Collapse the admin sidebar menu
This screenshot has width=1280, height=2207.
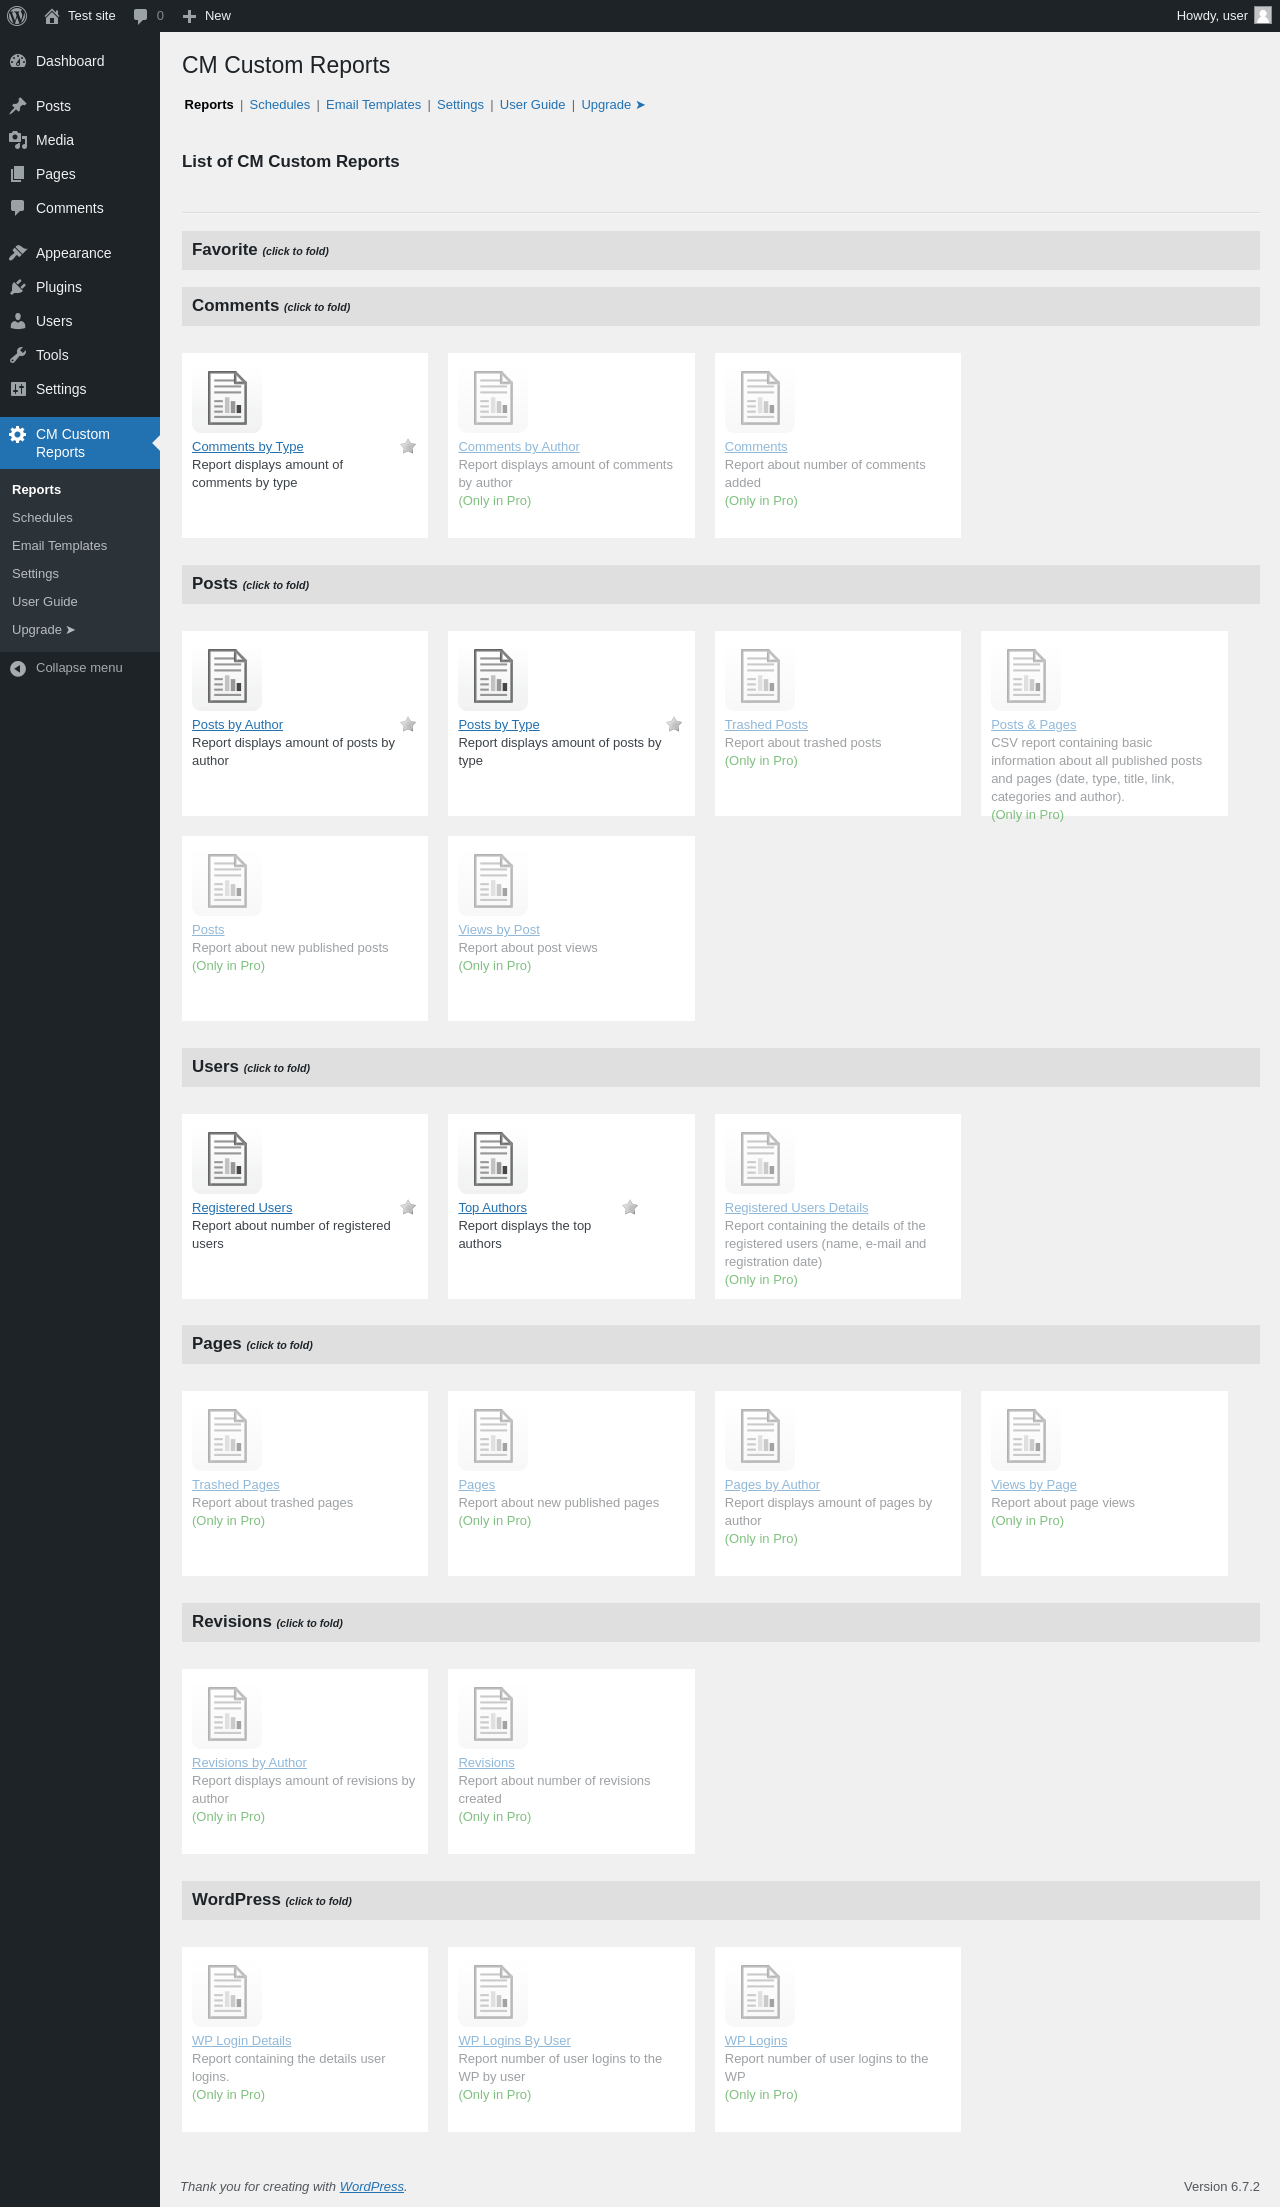80,668
